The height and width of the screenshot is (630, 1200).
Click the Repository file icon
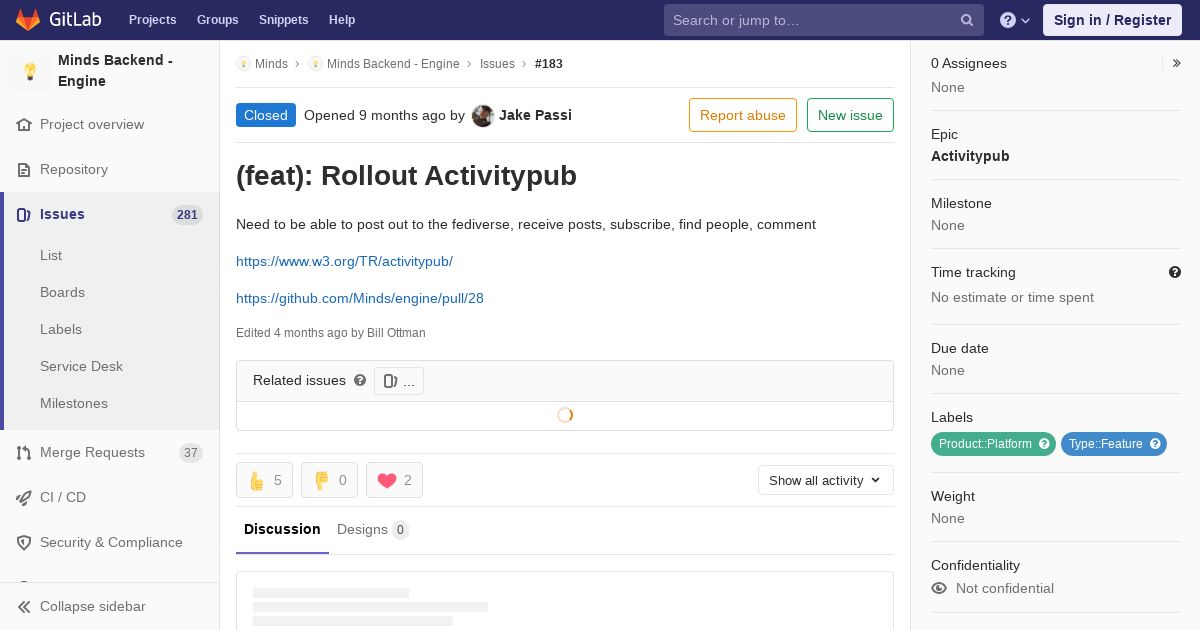(x=24, y=170)
